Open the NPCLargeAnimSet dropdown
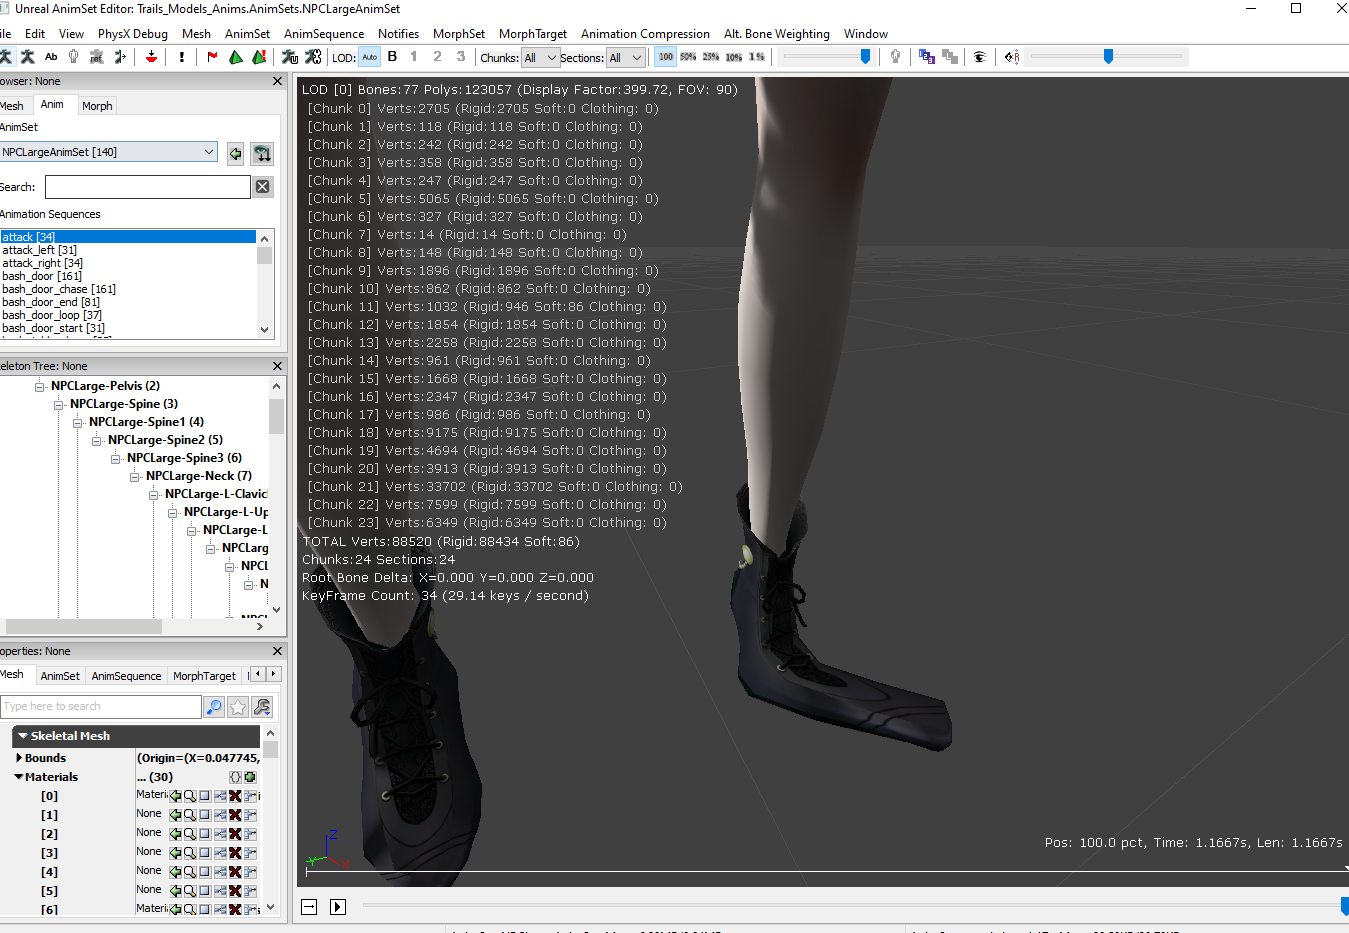1349x933 pixels. (x=109, y=152)
